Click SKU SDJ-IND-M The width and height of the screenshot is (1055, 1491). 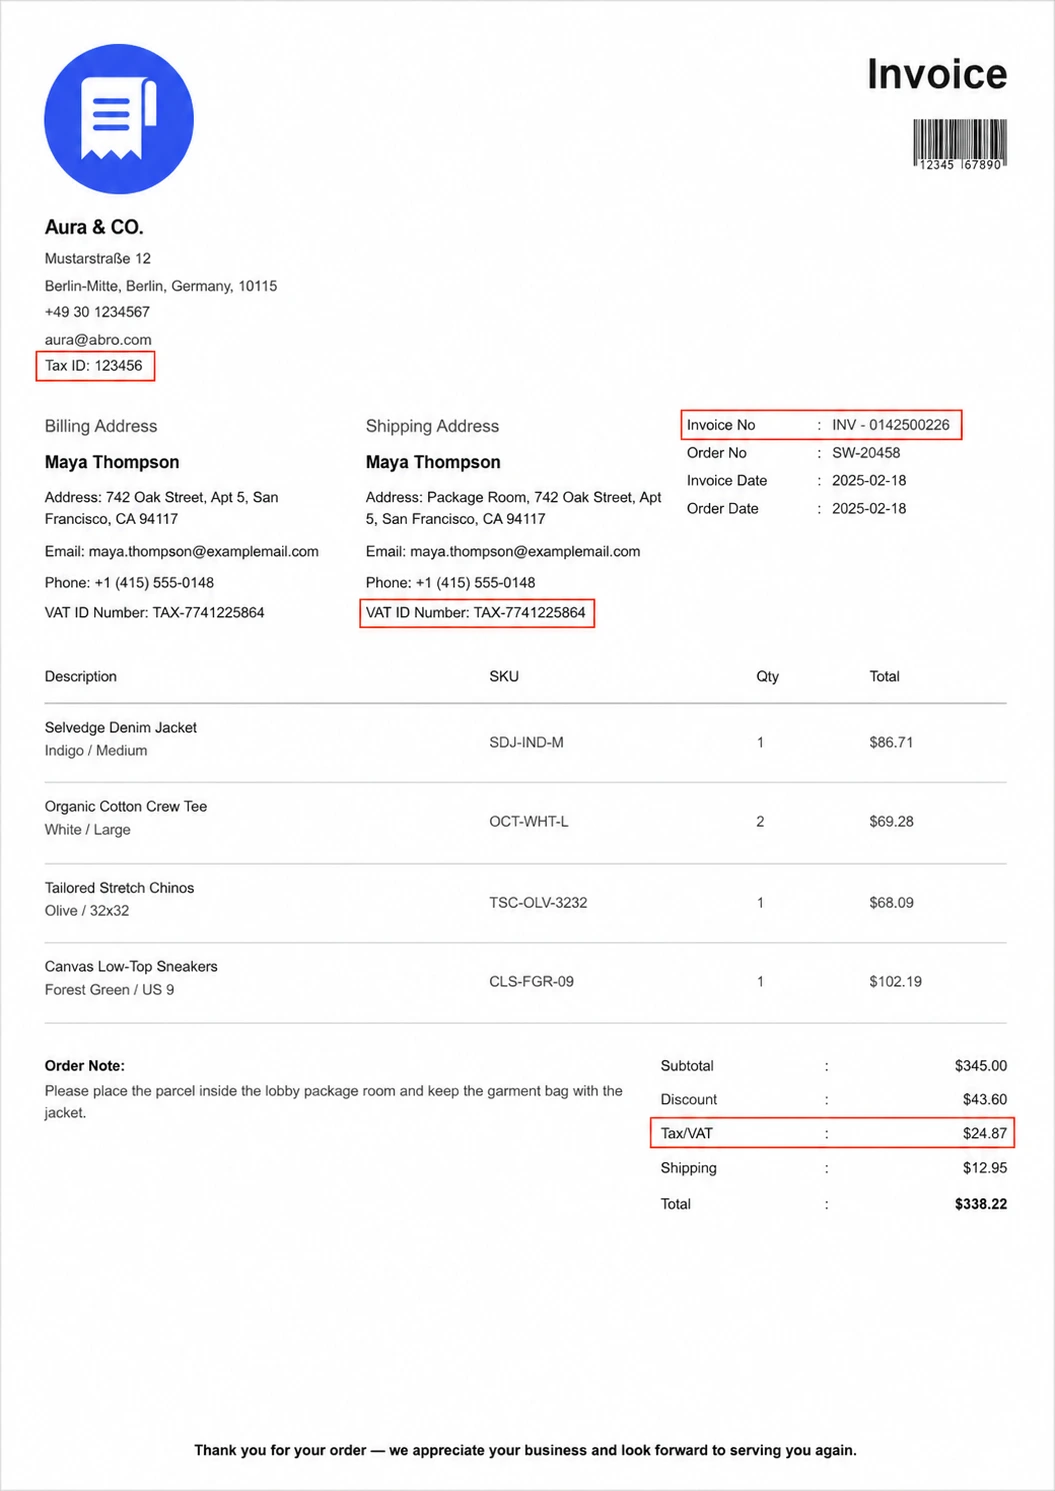click(526, 743)
